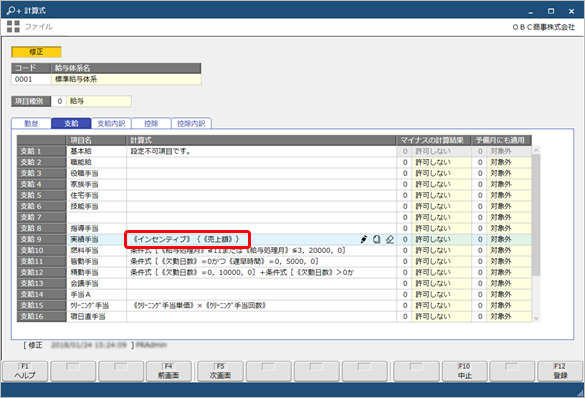Click the 予備月にも適用 code 0 in 支給 6 row
The height and width of the screenshot is (398, 585).
click(479, 206)
